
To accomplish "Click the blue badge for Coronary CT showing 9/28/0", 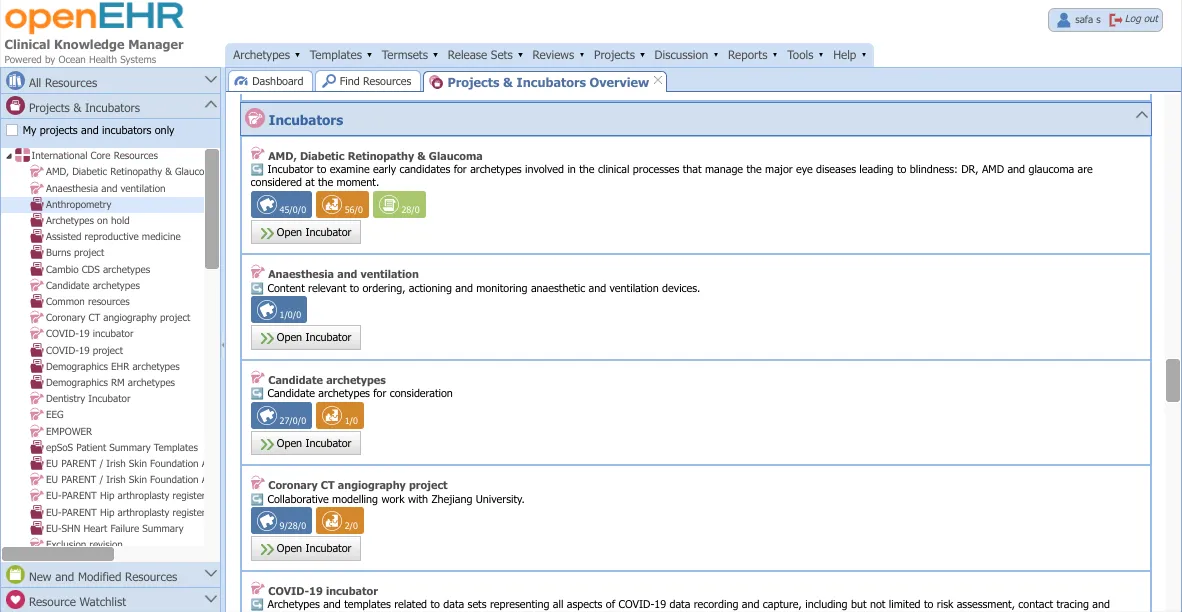I will [x=280, y=521].
